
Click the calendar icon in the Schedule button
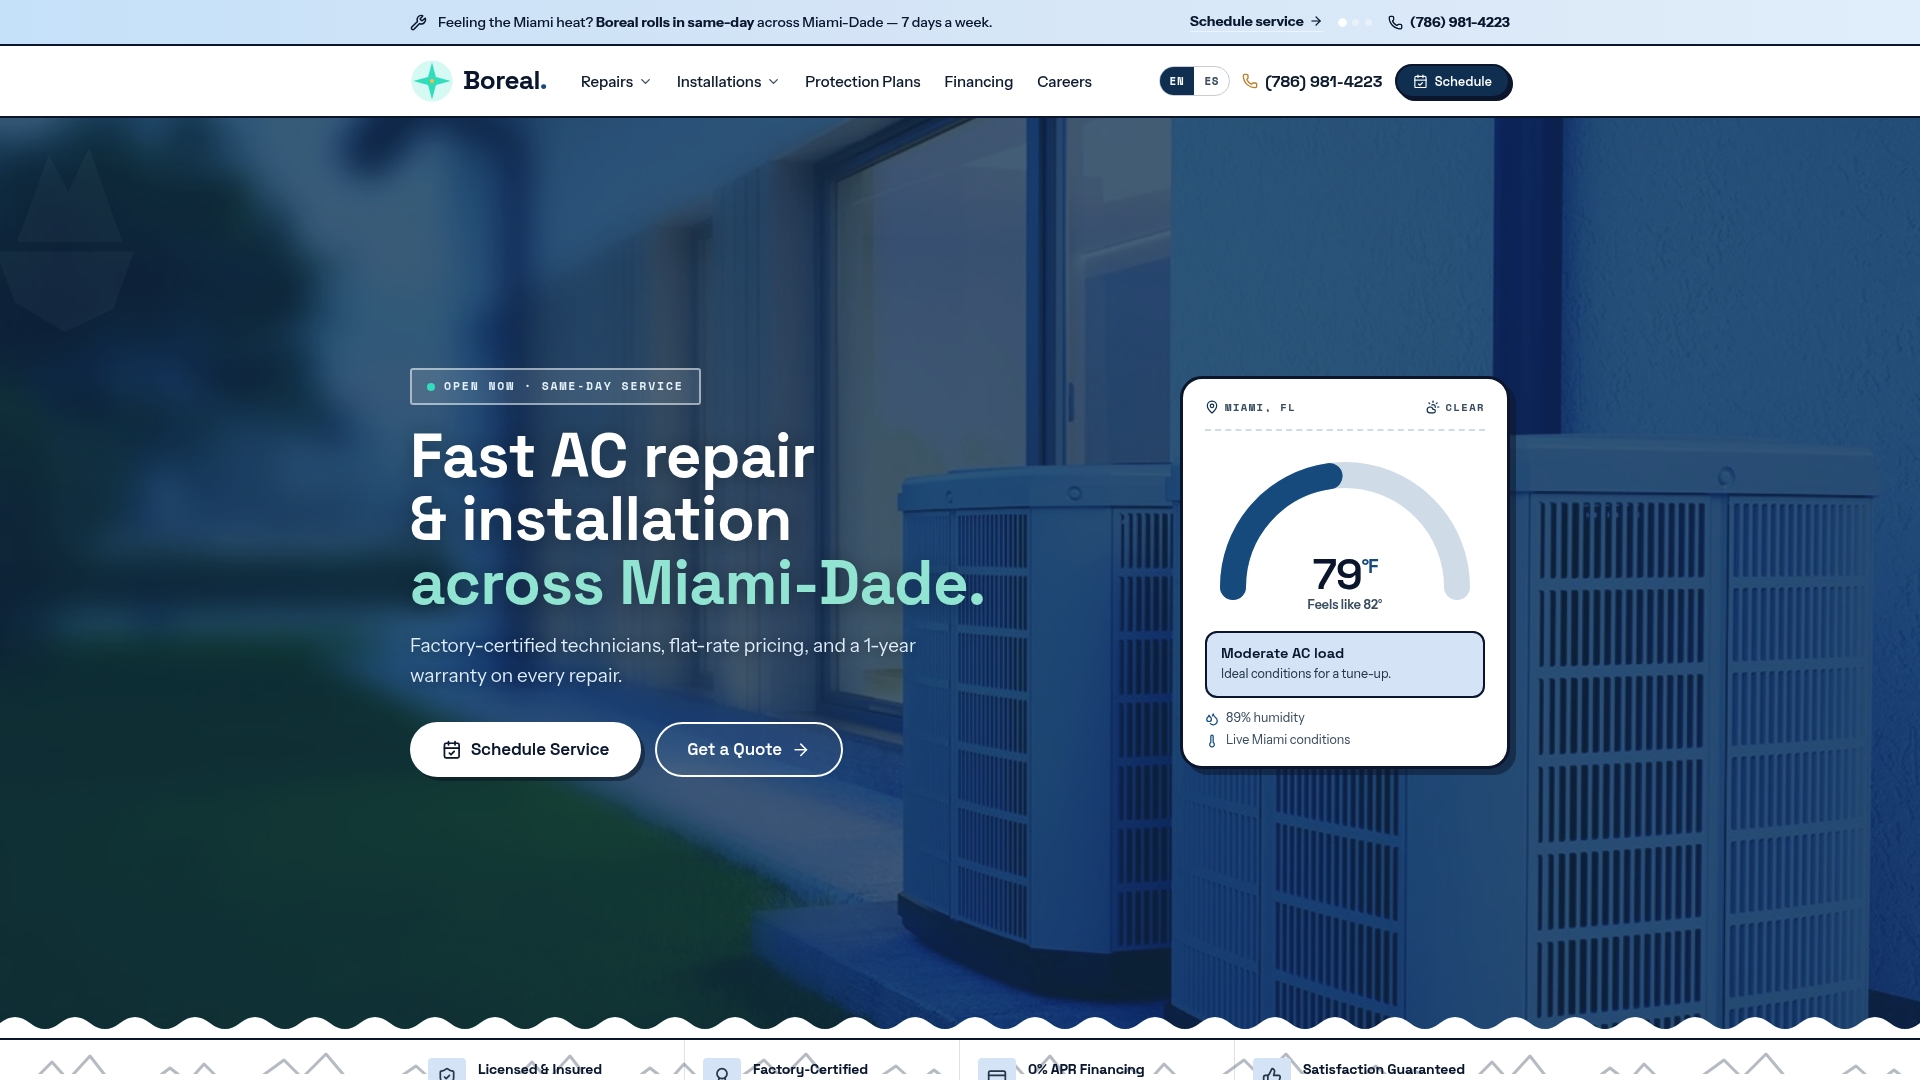(1420, 82)
